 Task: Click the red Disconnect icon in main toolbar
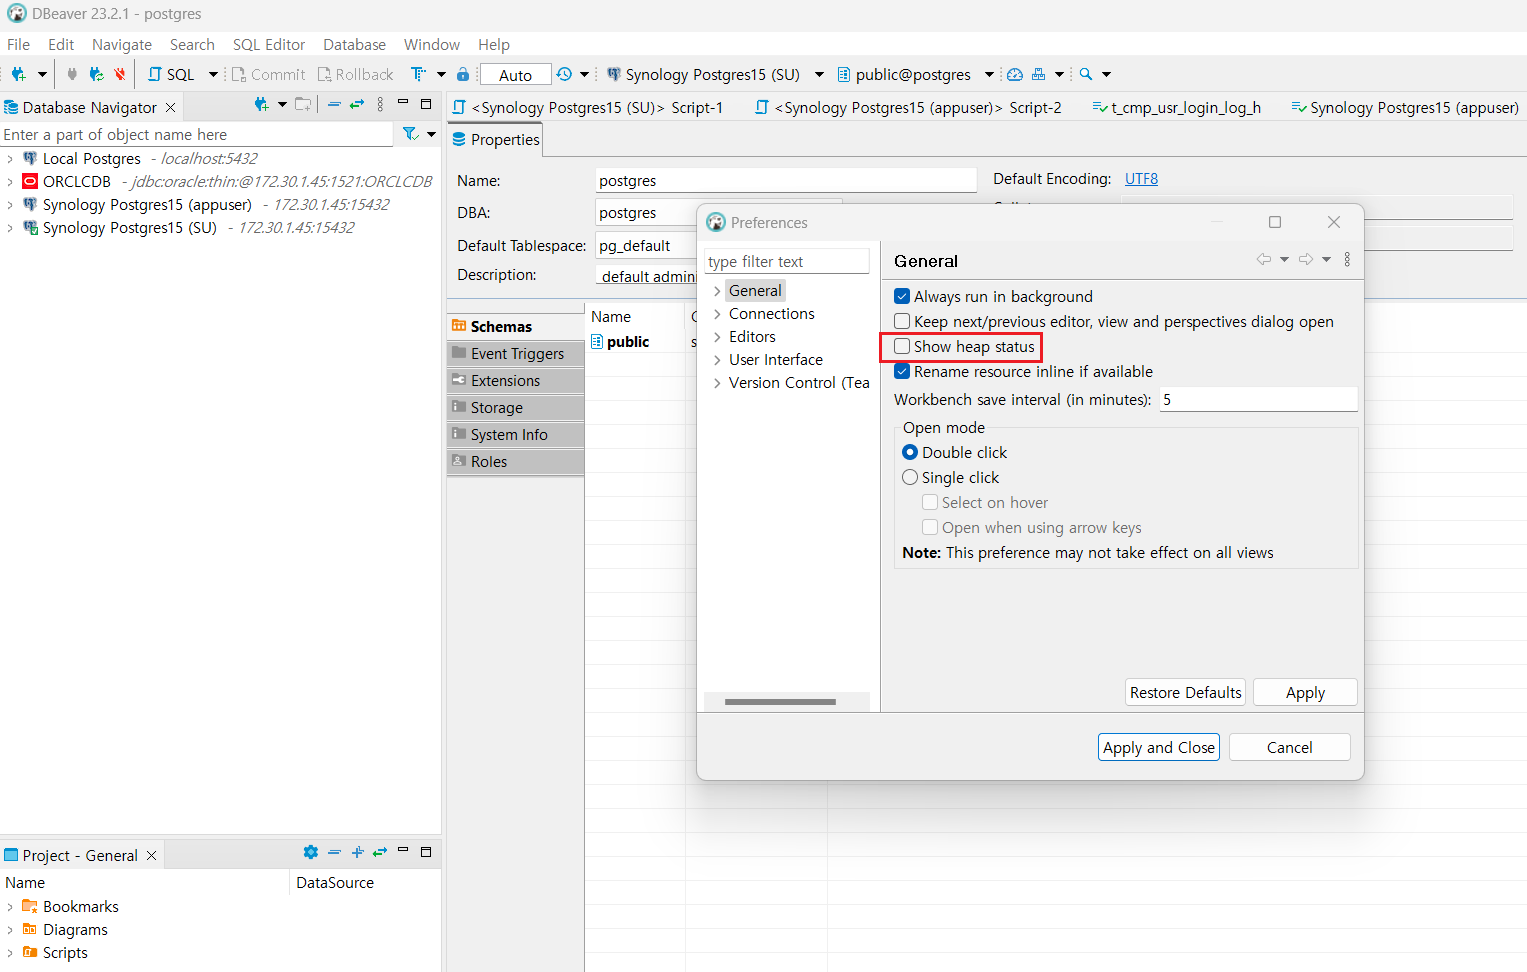(120, 74)
